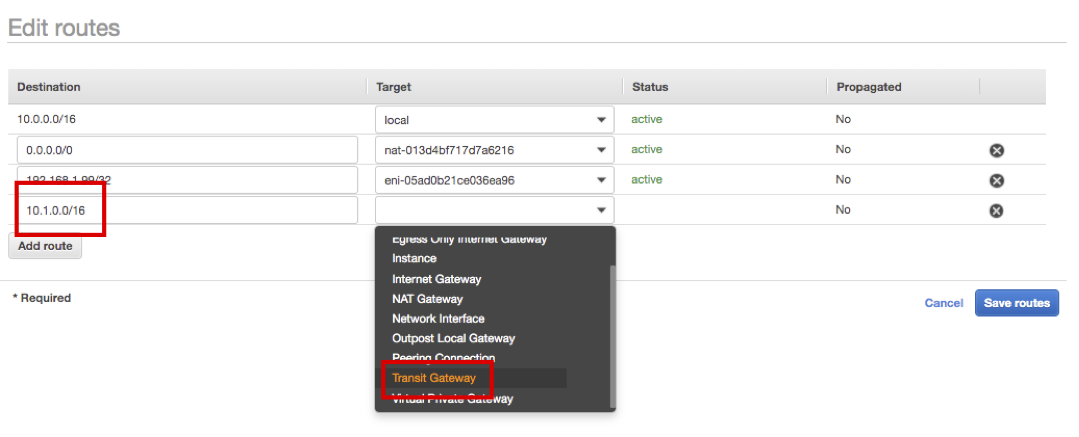This screenshot has width=1079, height=437.
Task: Select Instance as route target
Action: [x=414, y=259]
